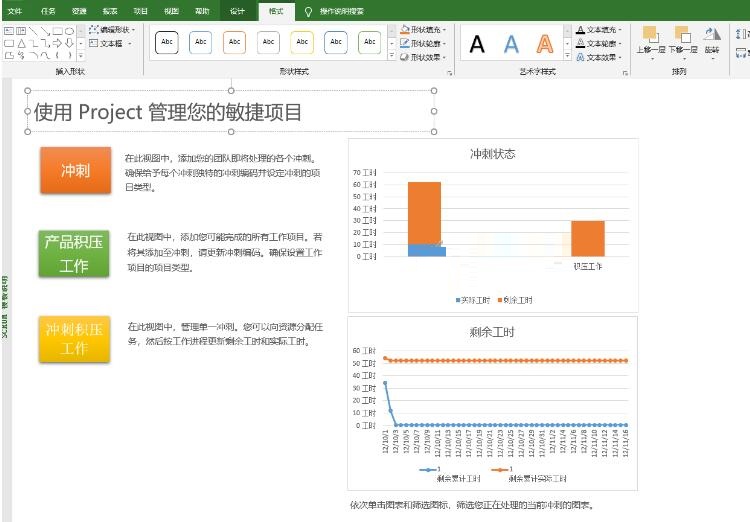
Task: Open 形状效果 shape effects dropdown
Action: 423,57
